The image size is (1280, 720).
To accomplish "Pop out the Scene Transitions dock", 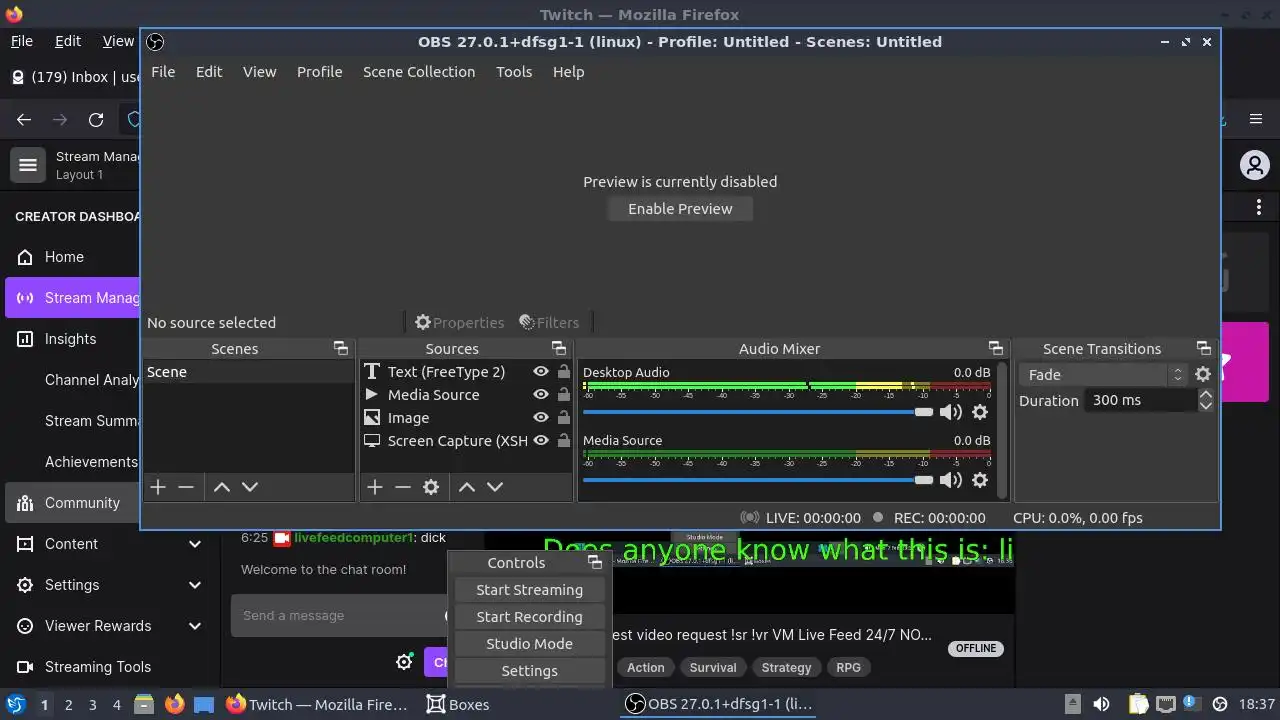I will pyautogui.click(x=1204, y=348).
